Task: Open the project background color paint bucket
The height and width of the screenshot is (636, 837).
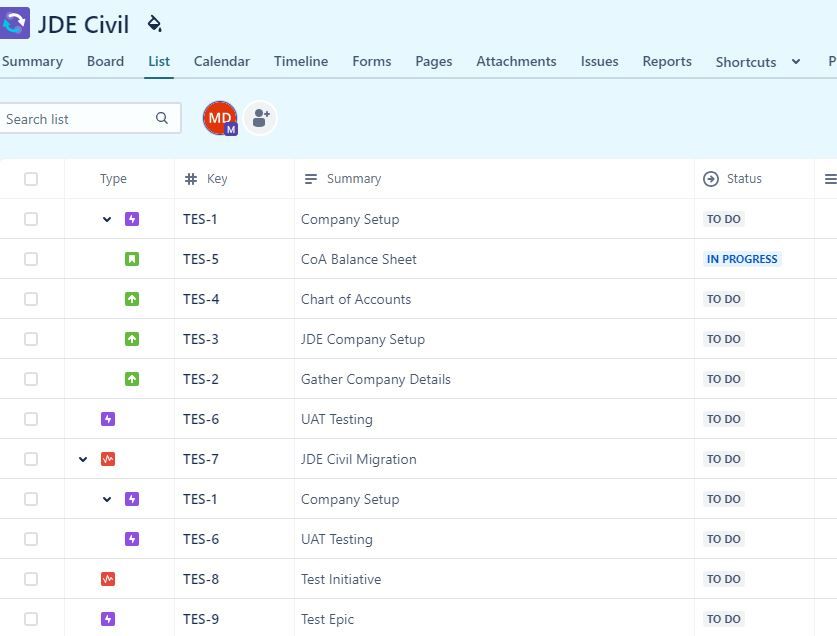Action: click(154, 24)
